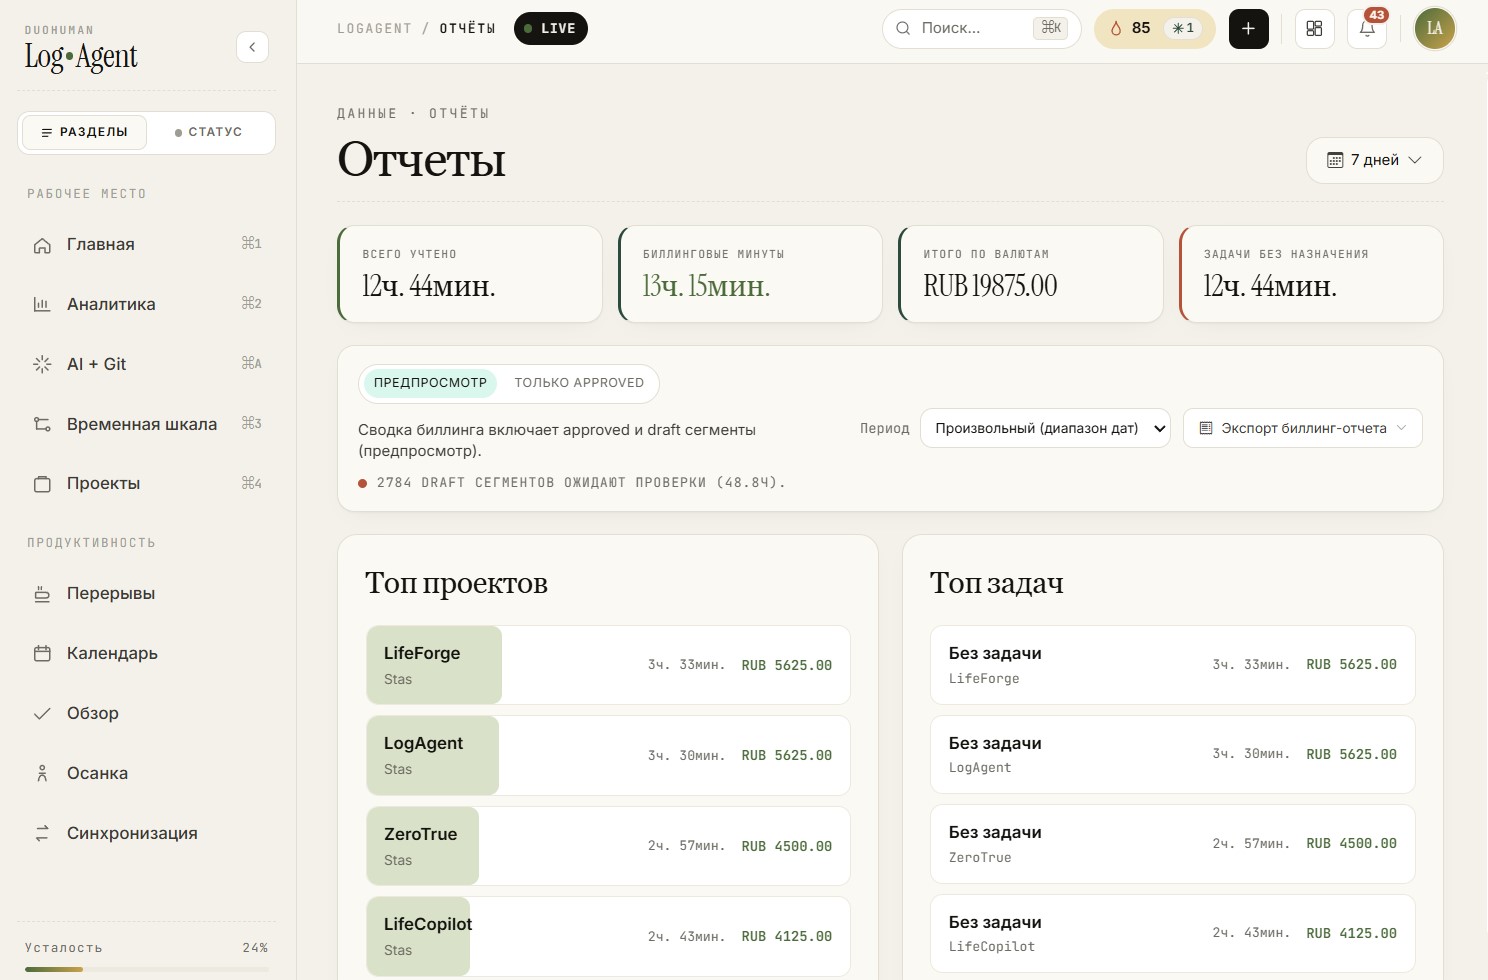The width and height of the screenshot is (1488, 980).
Task: Open the Произвольный (диапазон дат) period select
Action: pyautogui.click(x=1045, y=428)
